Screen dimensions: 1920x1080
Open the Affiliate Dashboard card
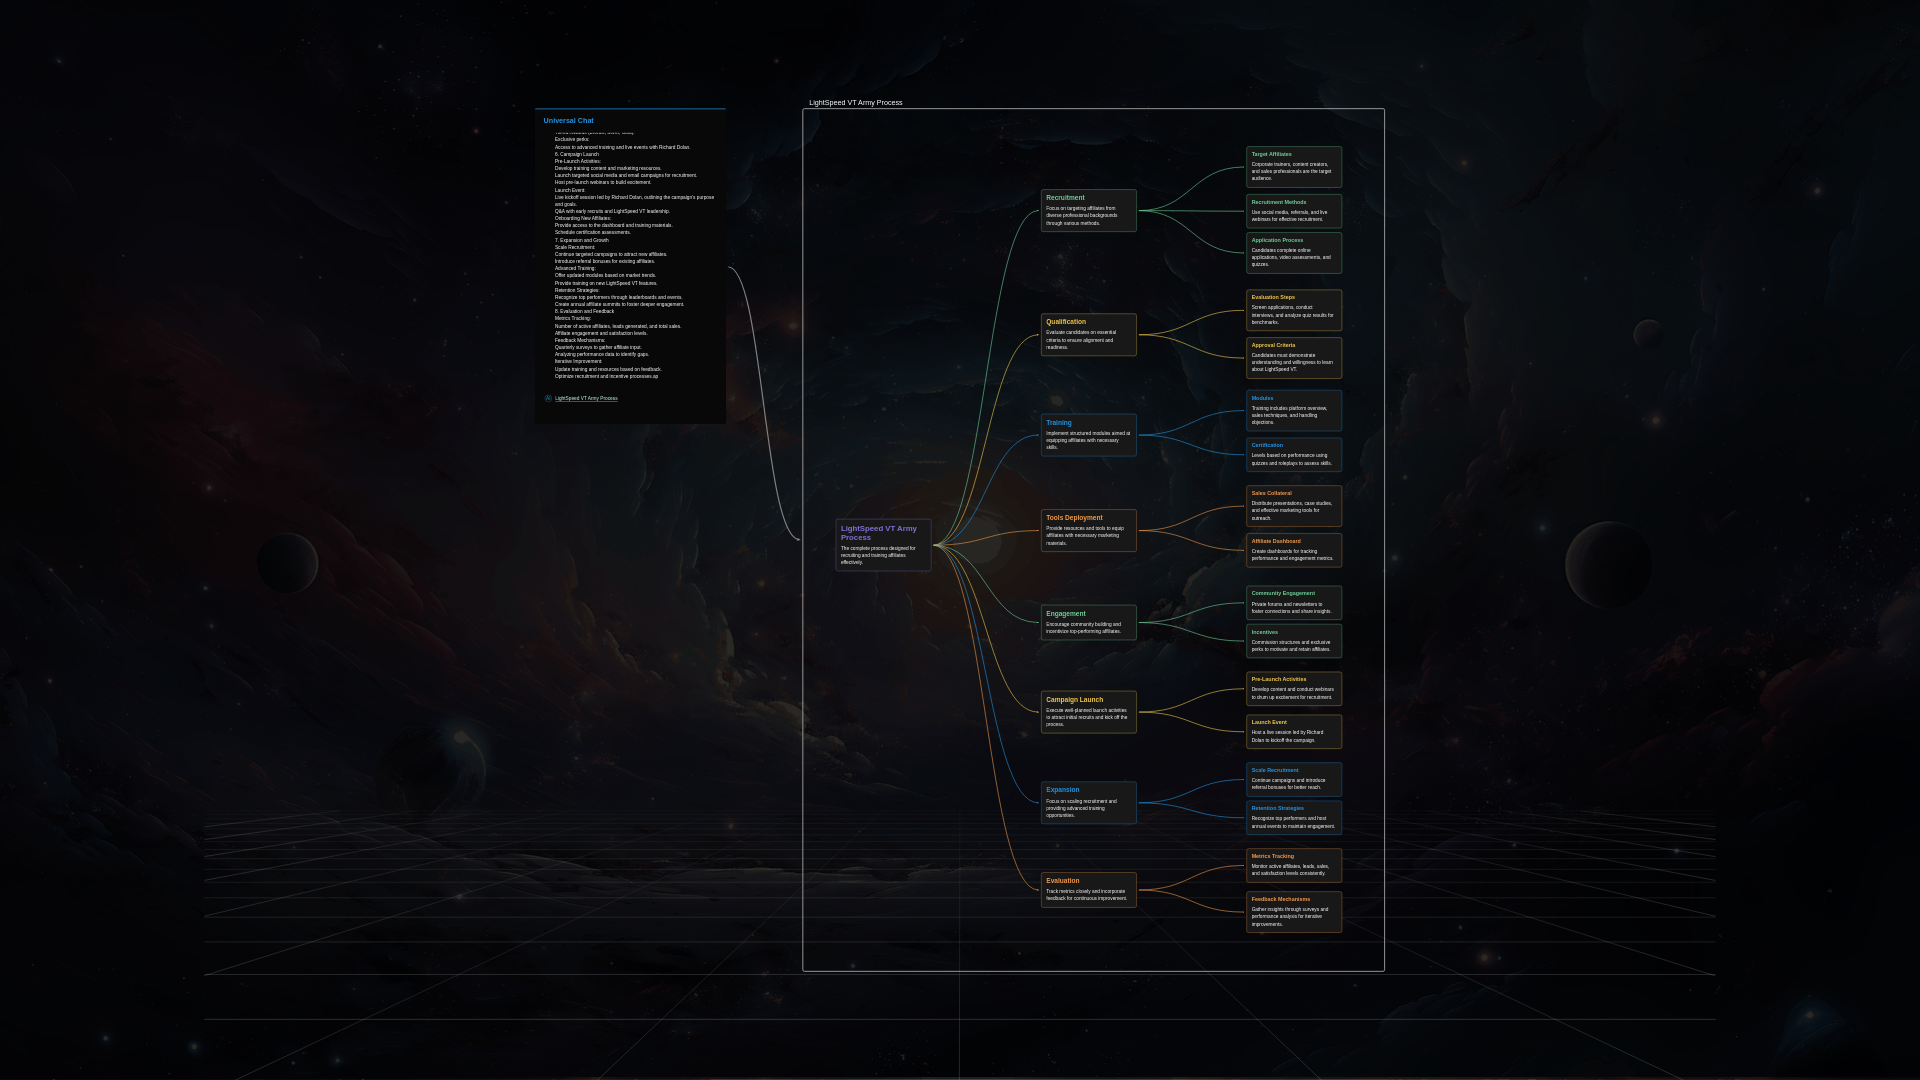1293,550
